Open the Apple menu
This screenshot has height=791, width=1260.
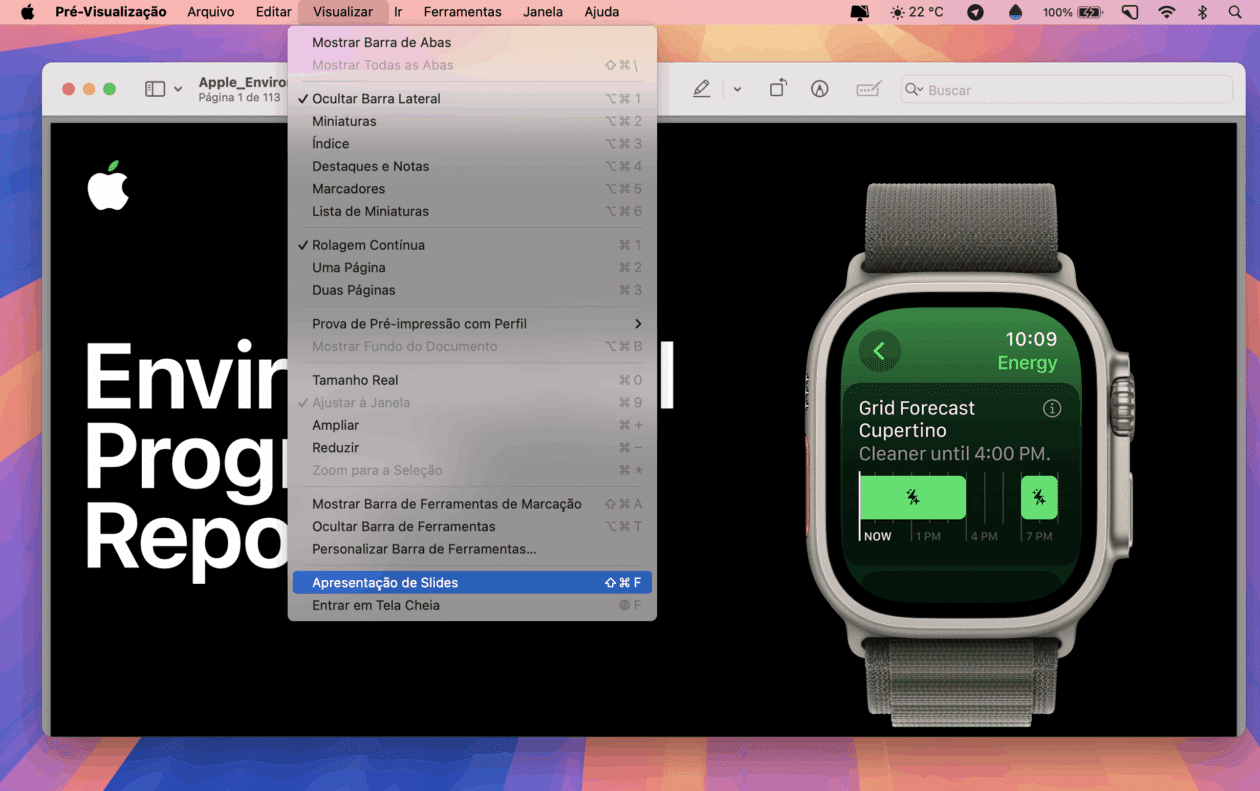pyautogui.click(x=27, y=12)
